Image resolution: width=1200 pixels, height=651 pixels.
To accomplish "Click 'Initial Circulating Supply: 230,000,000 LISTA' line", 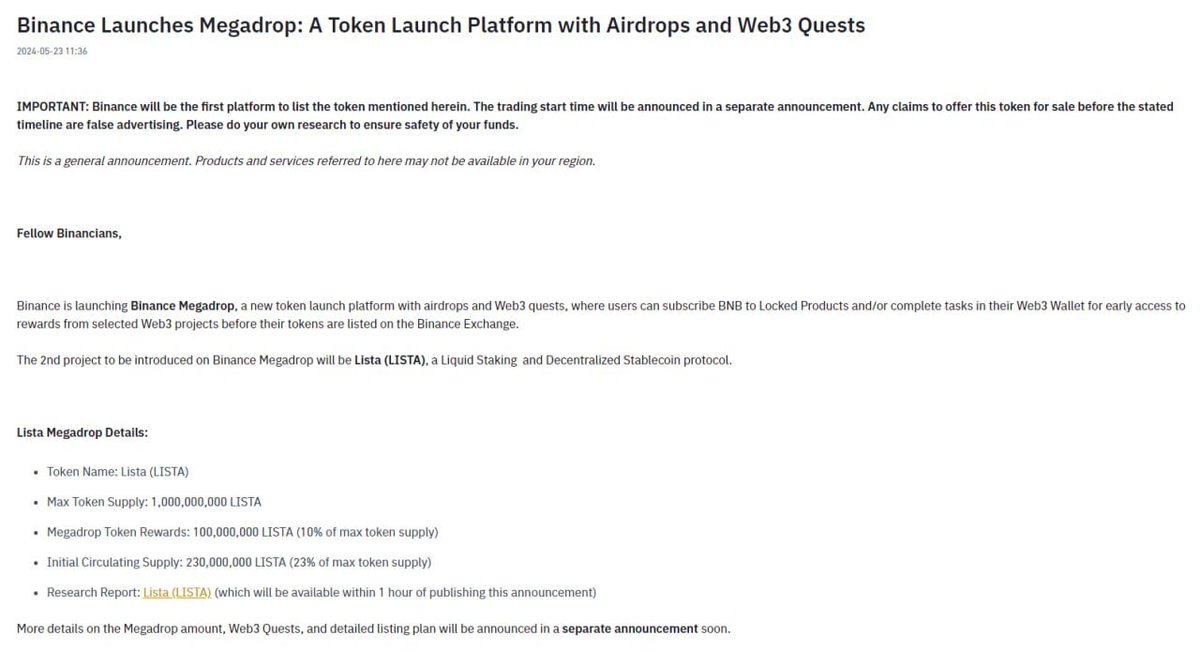I will pos(239,562).
